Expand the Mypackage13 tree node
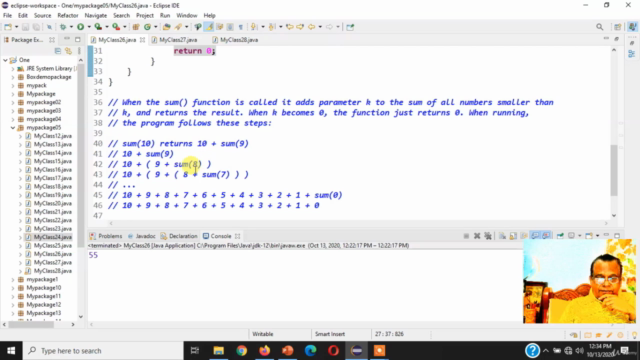The width and height of the screenshot is (640, 360). pos(13,313)
